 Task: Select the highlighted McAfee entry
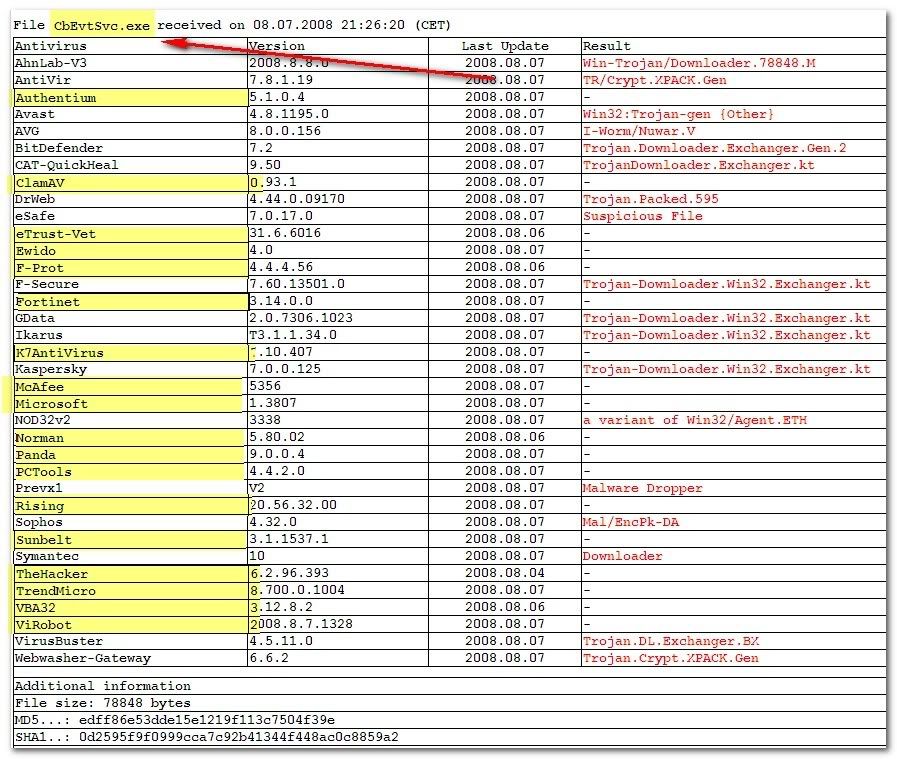pos(40,387)
